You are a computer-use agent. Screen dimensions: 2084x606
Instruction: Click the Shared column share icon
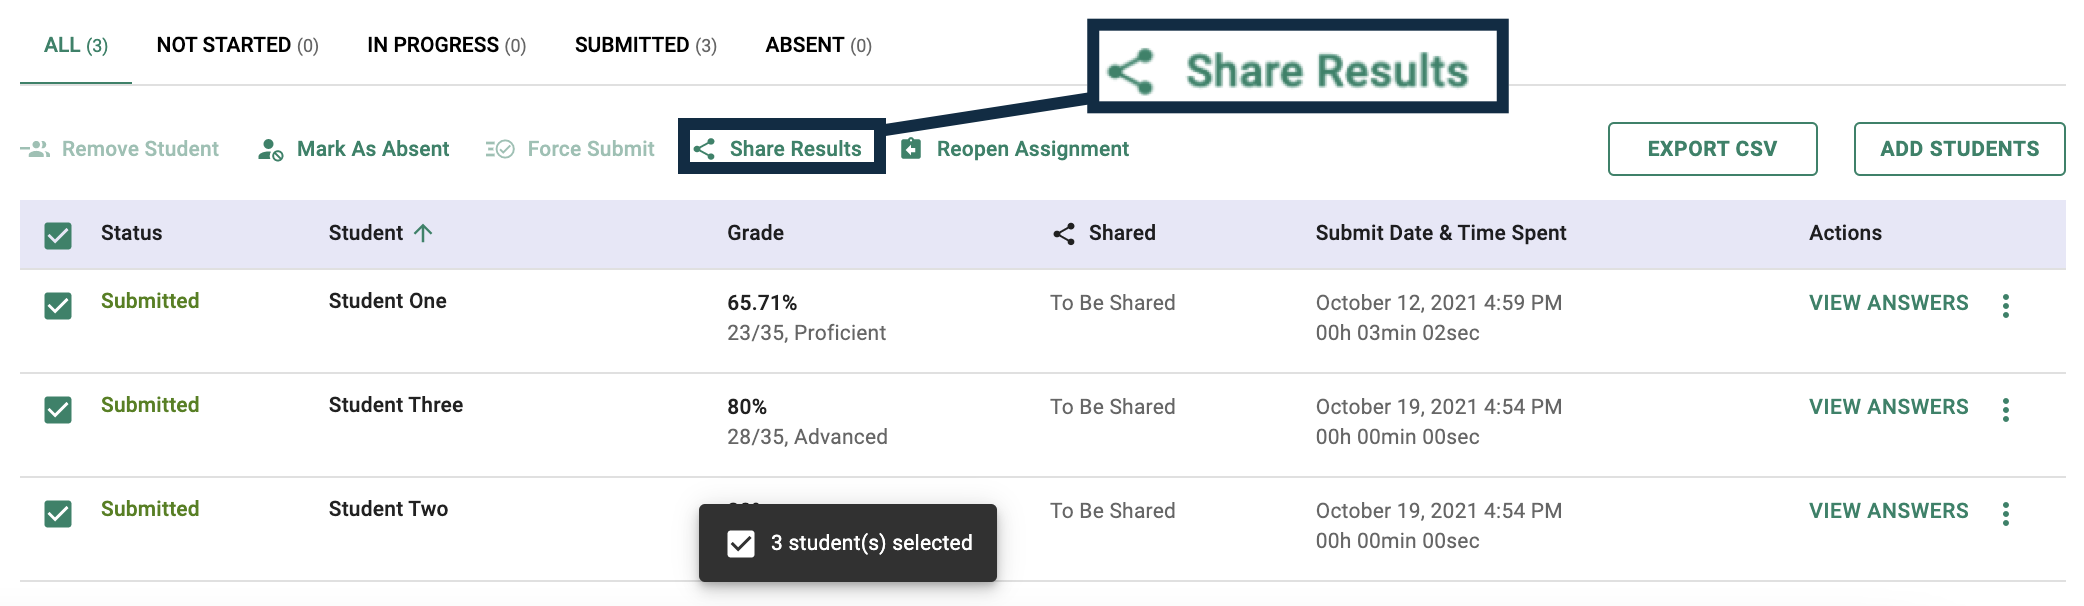(x=1064, y=234)
